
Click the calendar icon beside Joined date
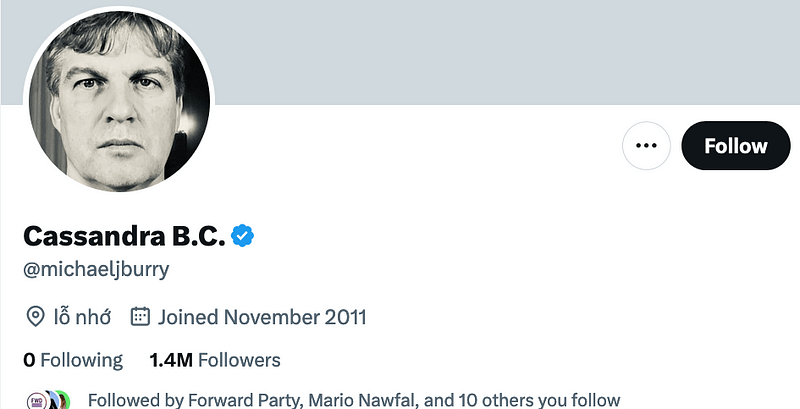click(x=140, y=318)
